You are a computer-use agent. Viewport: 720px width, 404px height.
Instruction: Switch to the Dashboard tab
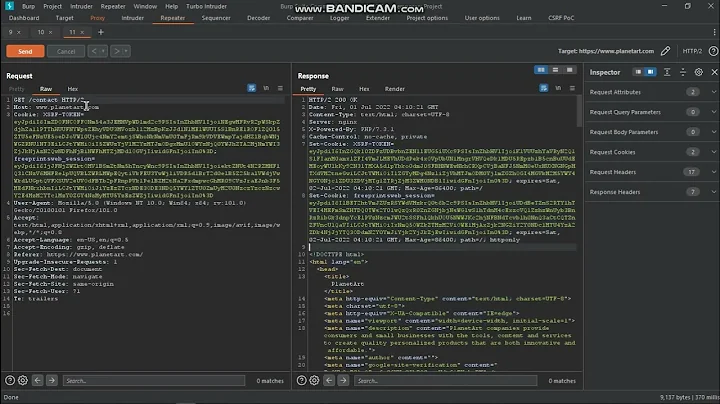(x=24, y=18)
